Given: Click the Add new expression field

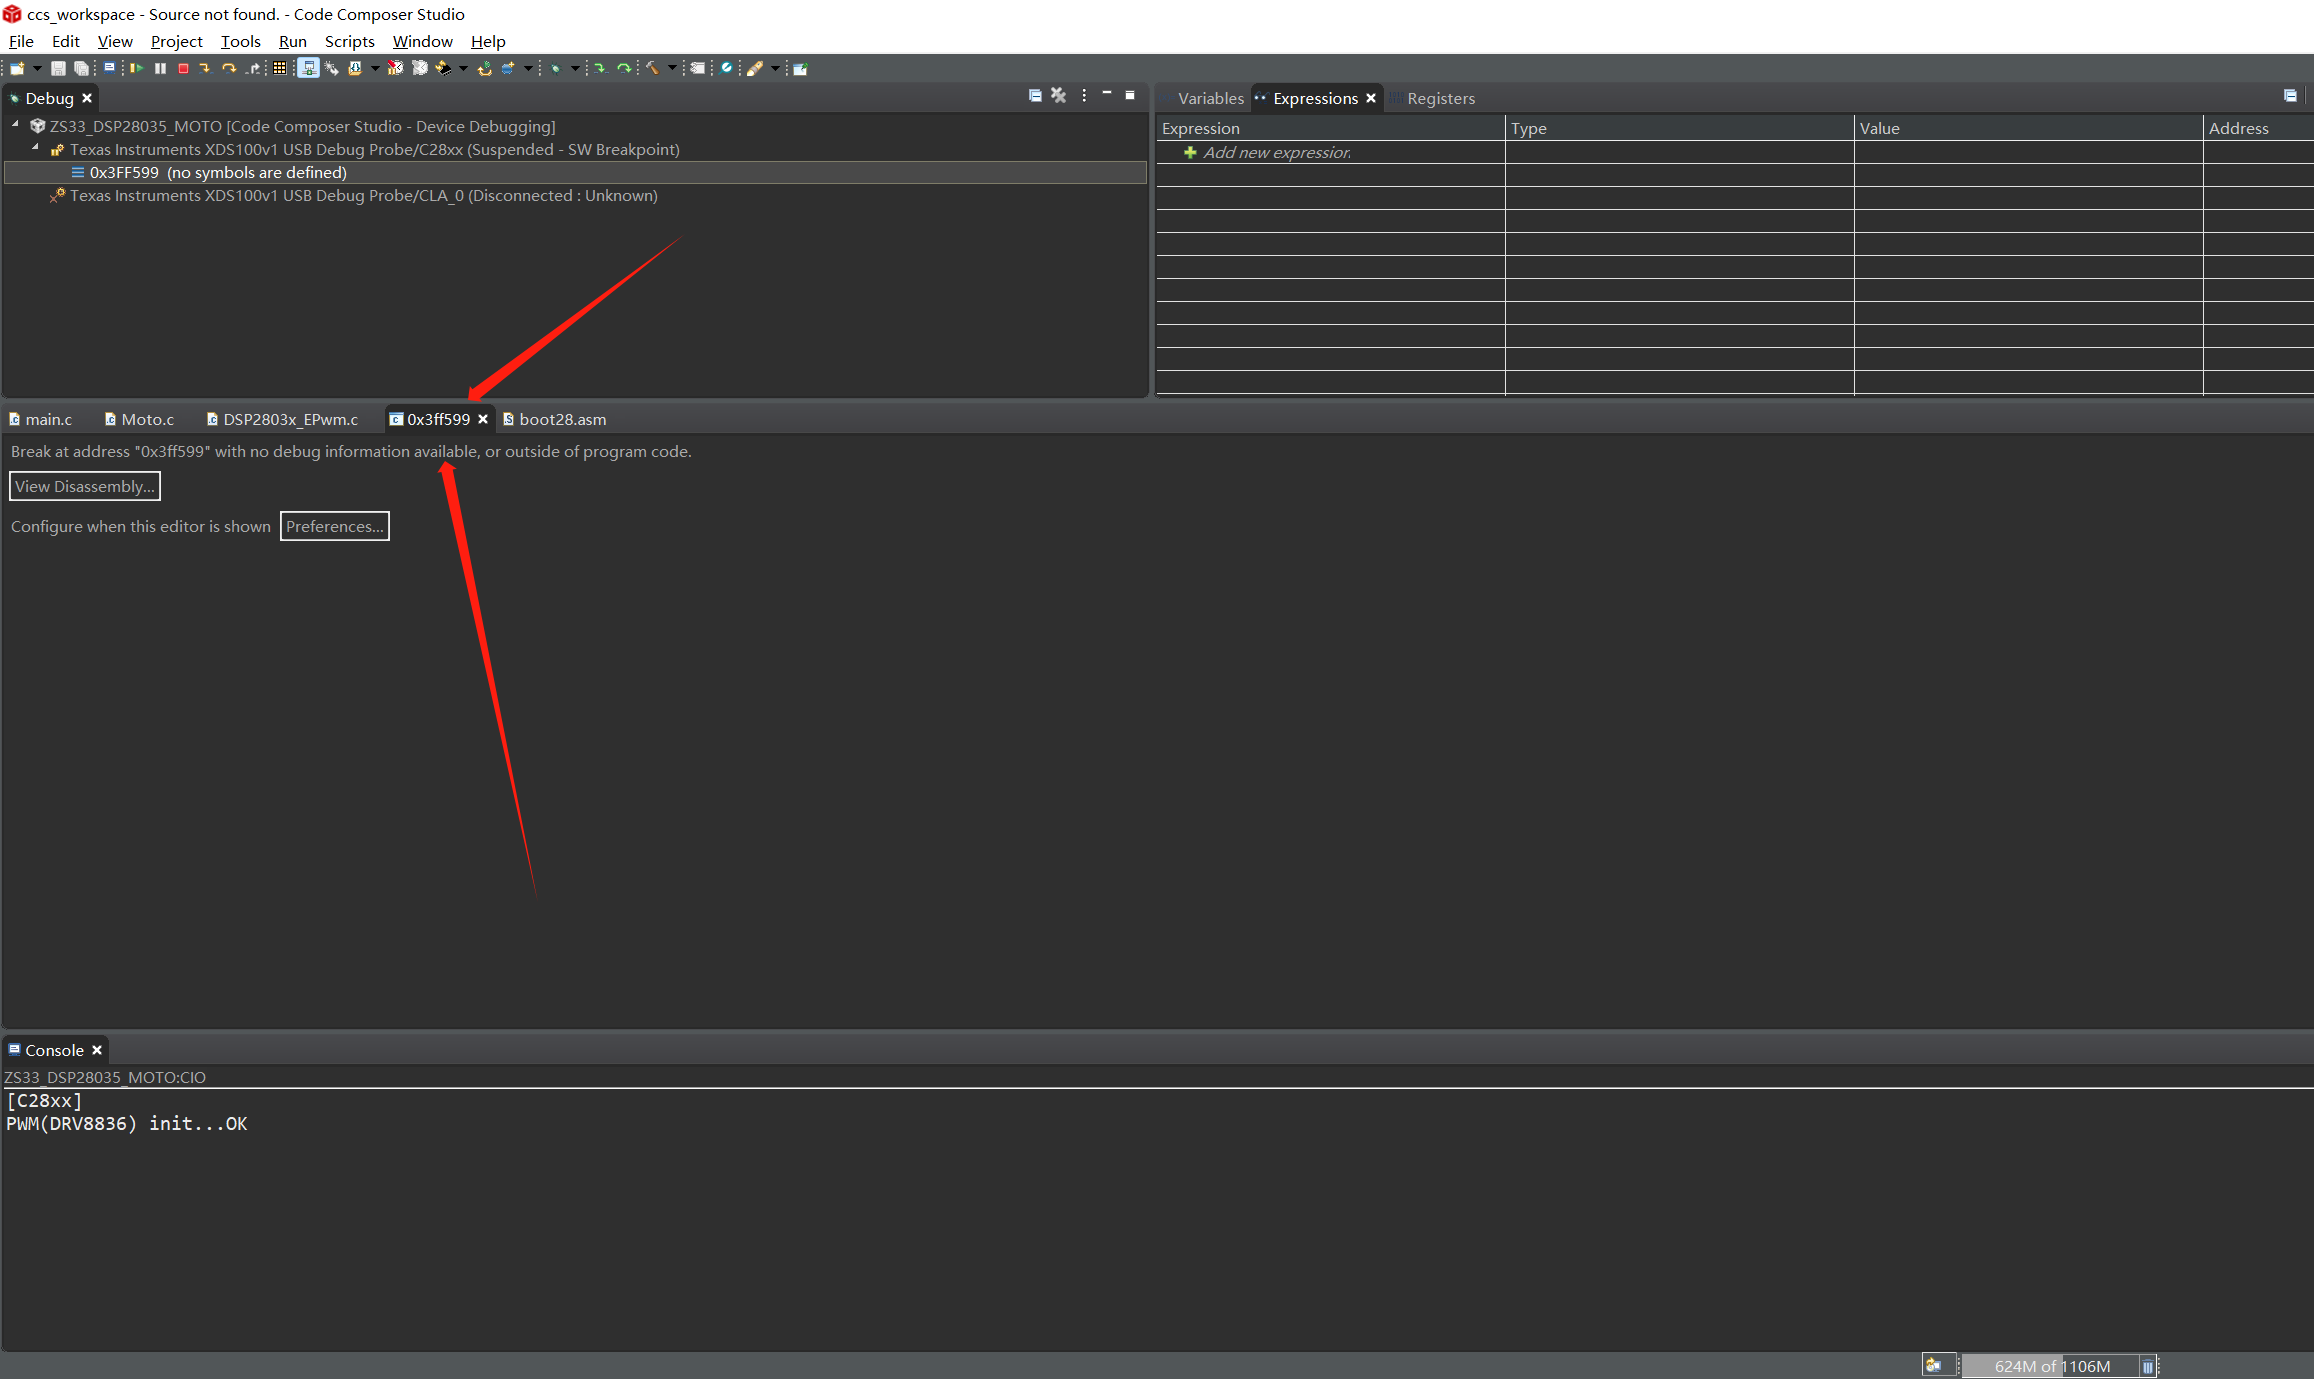Looking at the screenshot, I should (x=1276, y=152).
